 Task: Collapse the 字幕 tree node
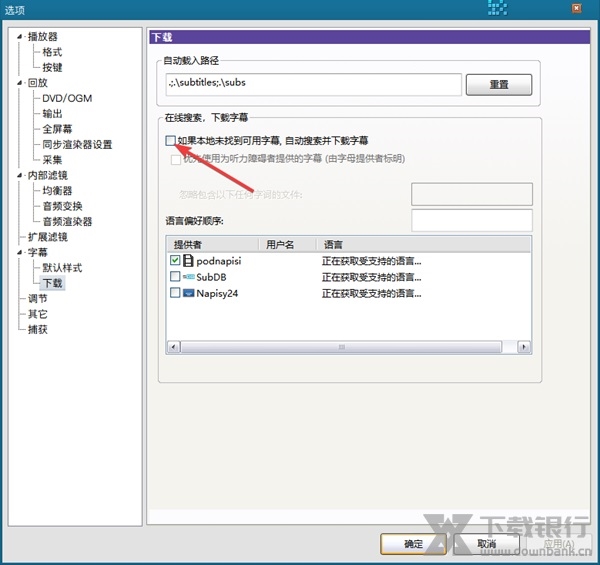19,252
